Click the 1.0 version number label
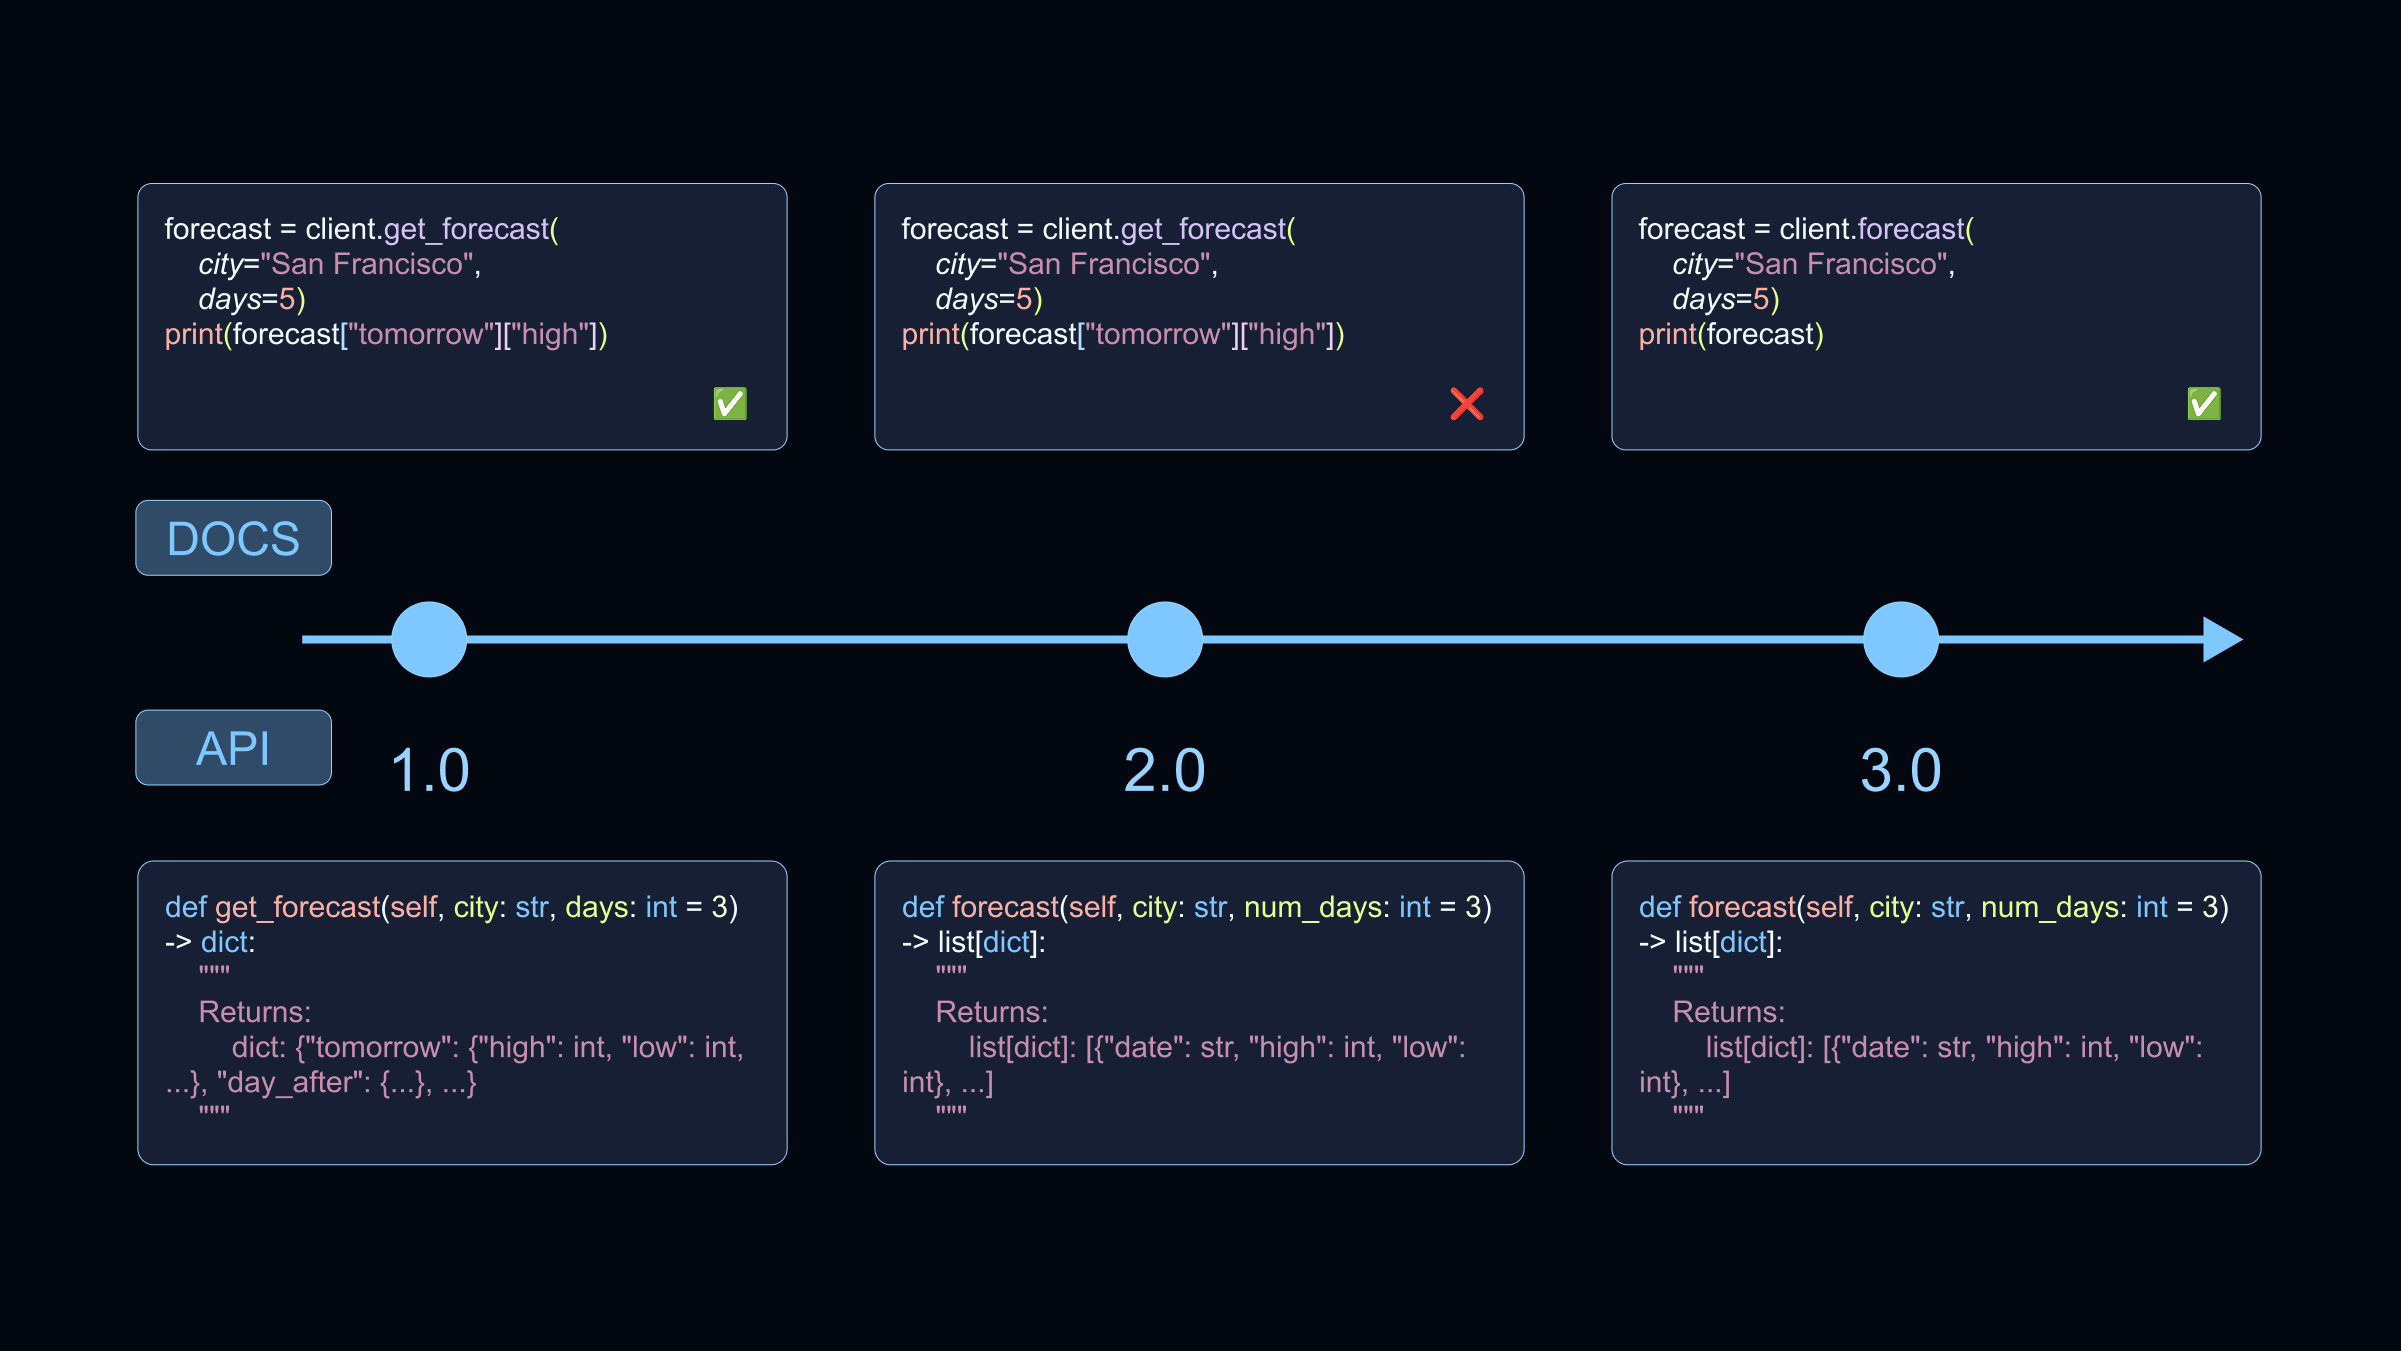The image size is (2401, 1351). 430,771
